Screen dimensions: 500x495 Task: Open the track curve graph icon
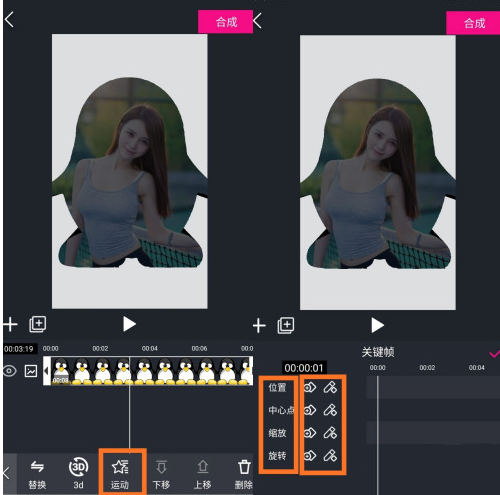[x=31, y=371]
